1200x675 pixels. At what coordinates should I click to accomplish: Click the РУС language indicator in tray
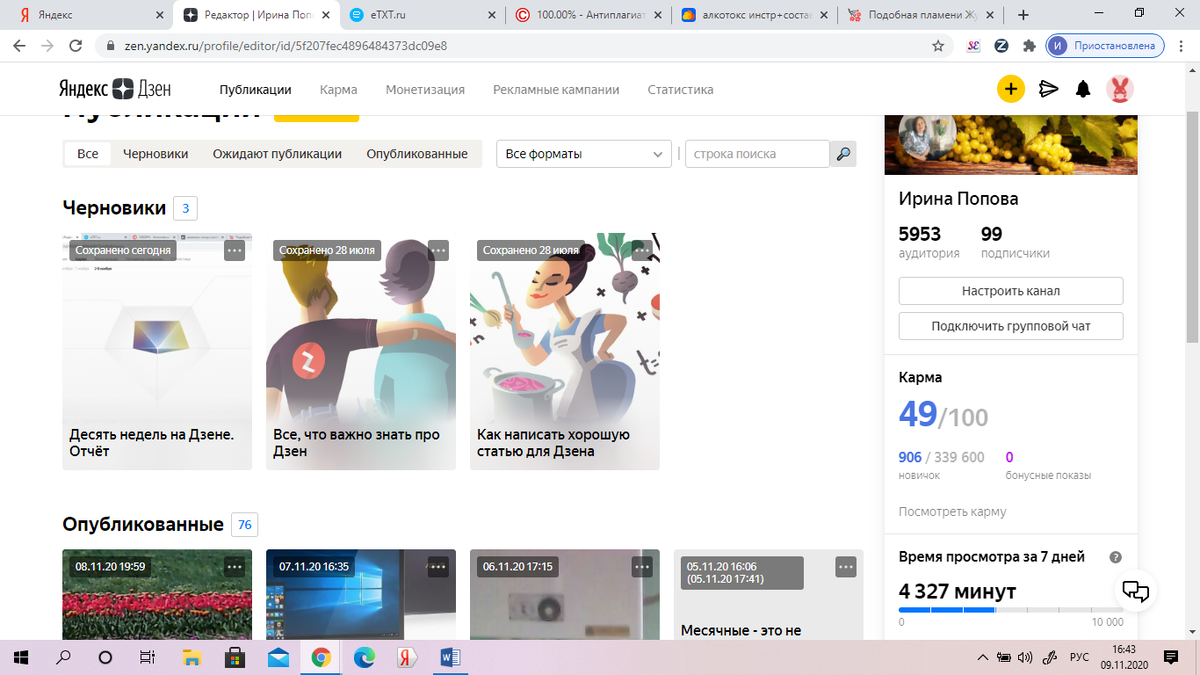1080,657
